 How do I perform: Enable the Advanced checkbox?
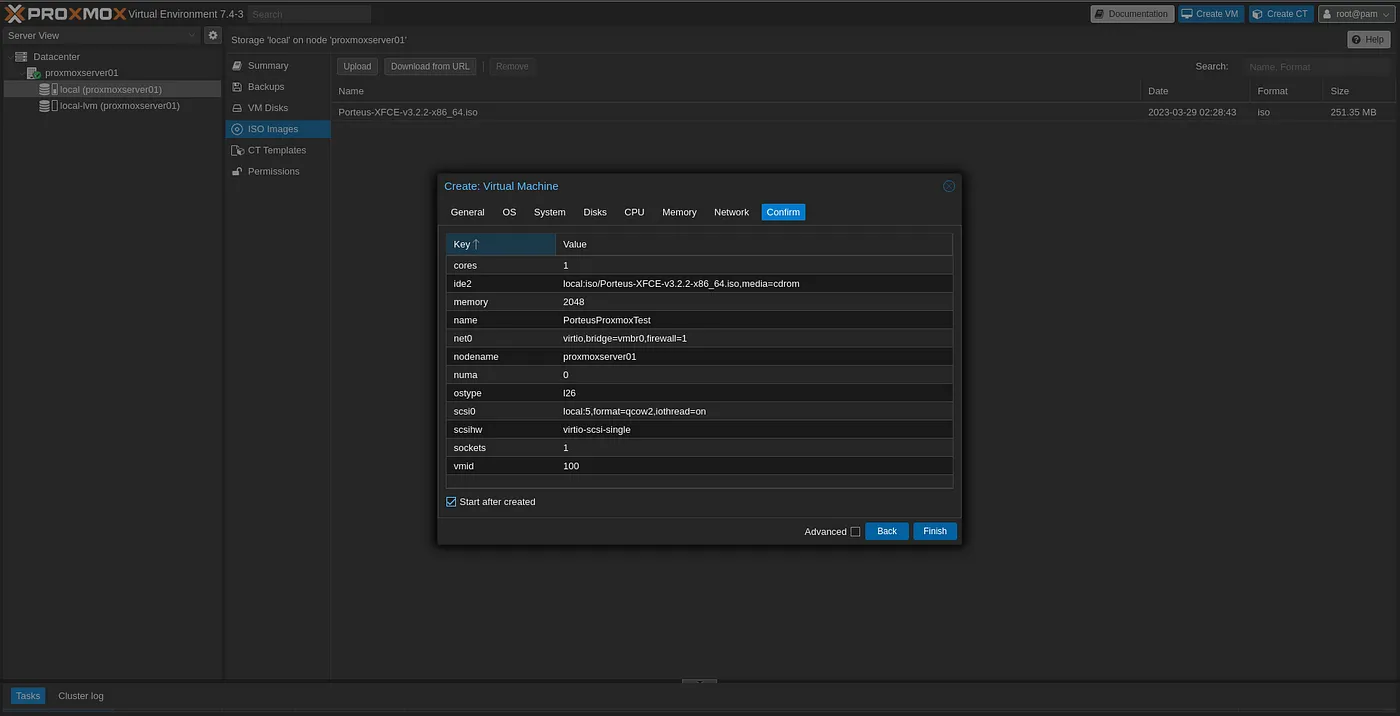click(855, 532)
